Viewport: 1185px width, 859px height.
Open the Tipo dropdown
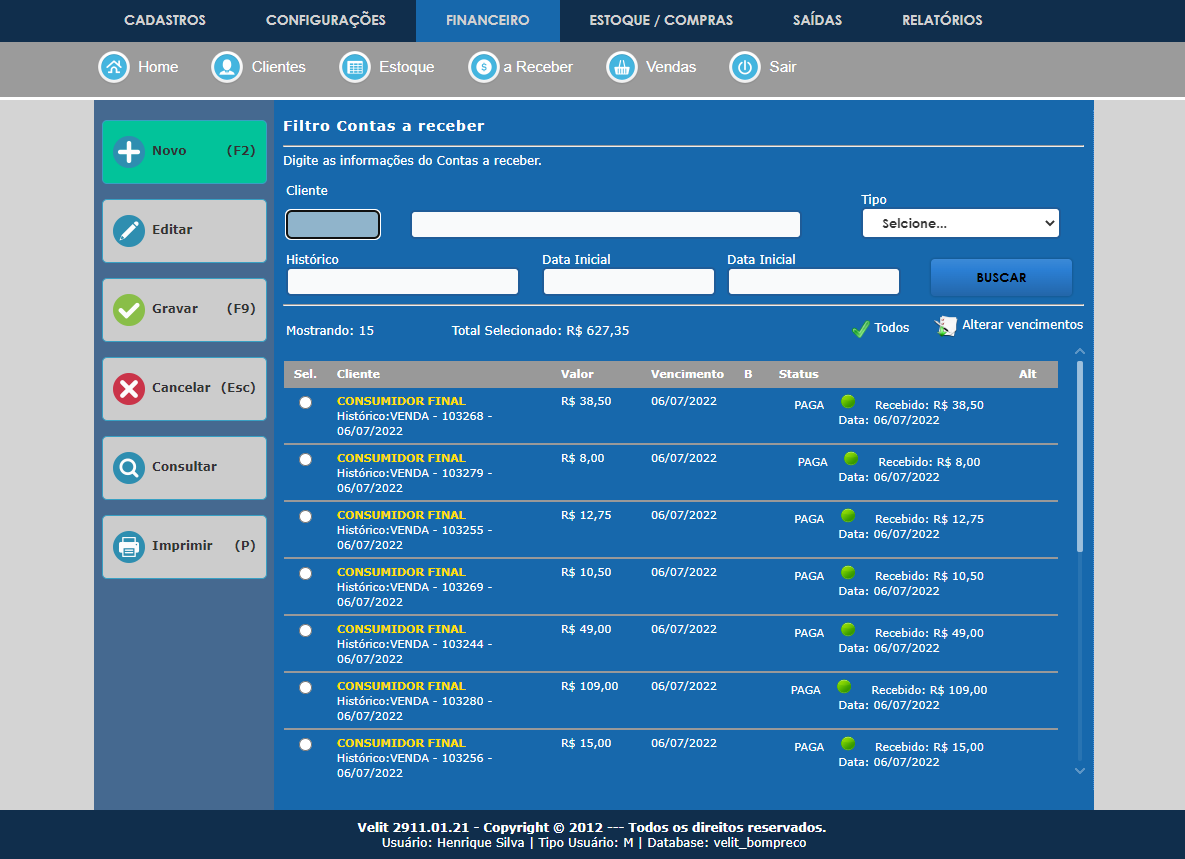(x=960, y=223)
